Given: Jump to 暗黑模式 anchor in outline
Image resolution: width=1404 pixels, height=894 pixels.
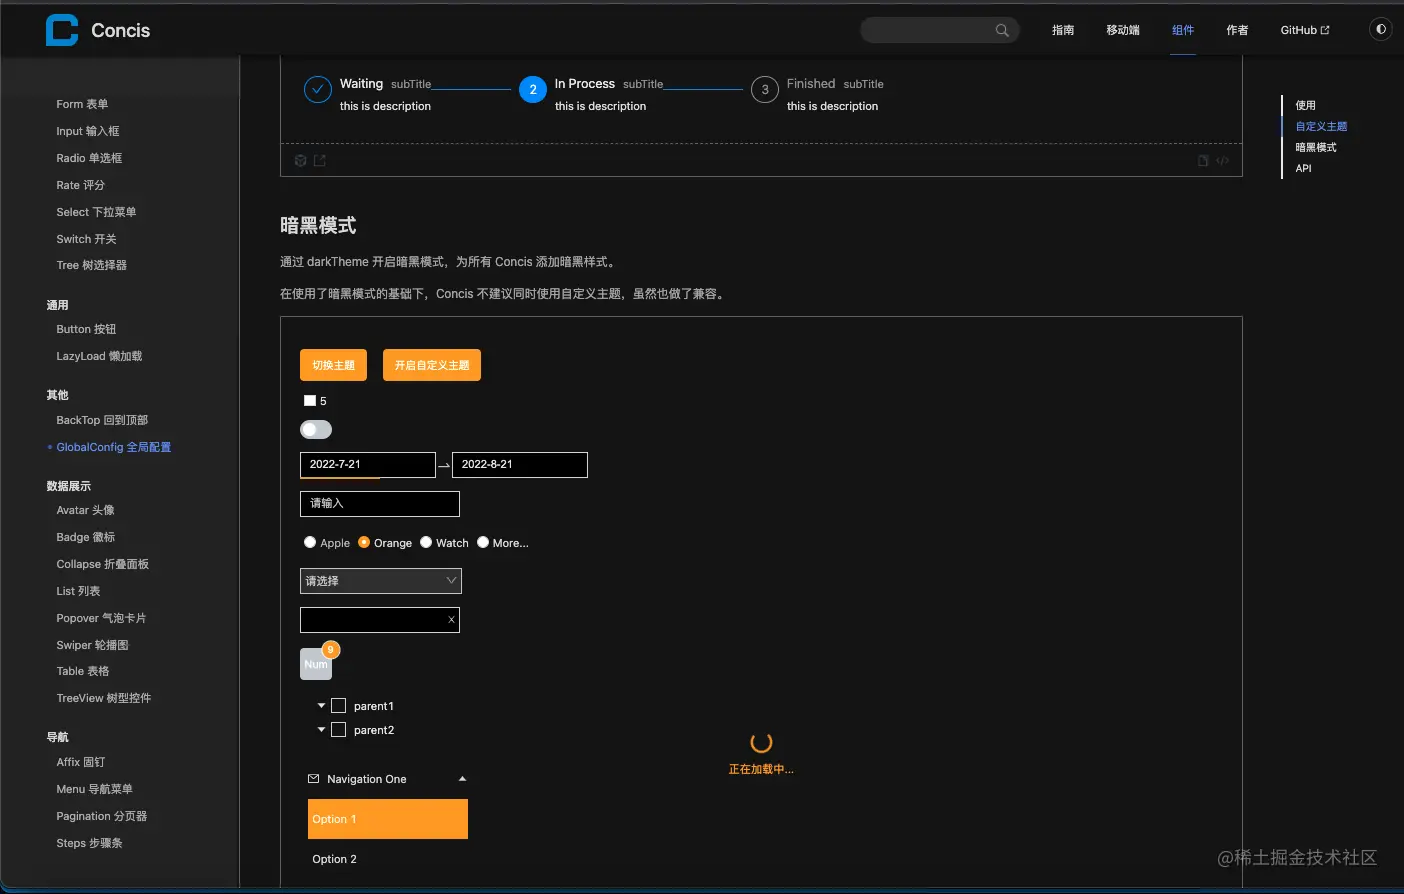Looking at the screenshot, I should tap(1316, 147).
